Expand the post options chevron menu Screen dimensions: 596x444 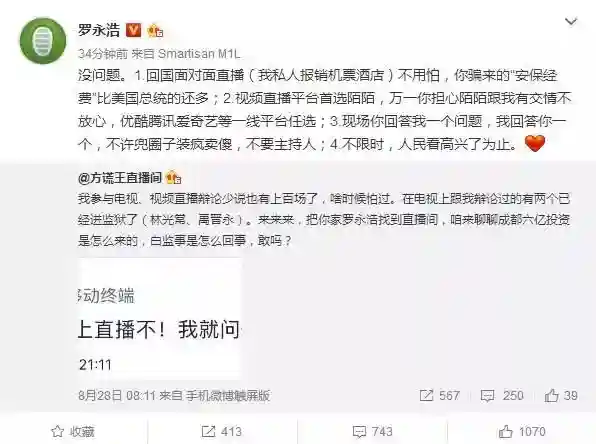click(571, 22)
